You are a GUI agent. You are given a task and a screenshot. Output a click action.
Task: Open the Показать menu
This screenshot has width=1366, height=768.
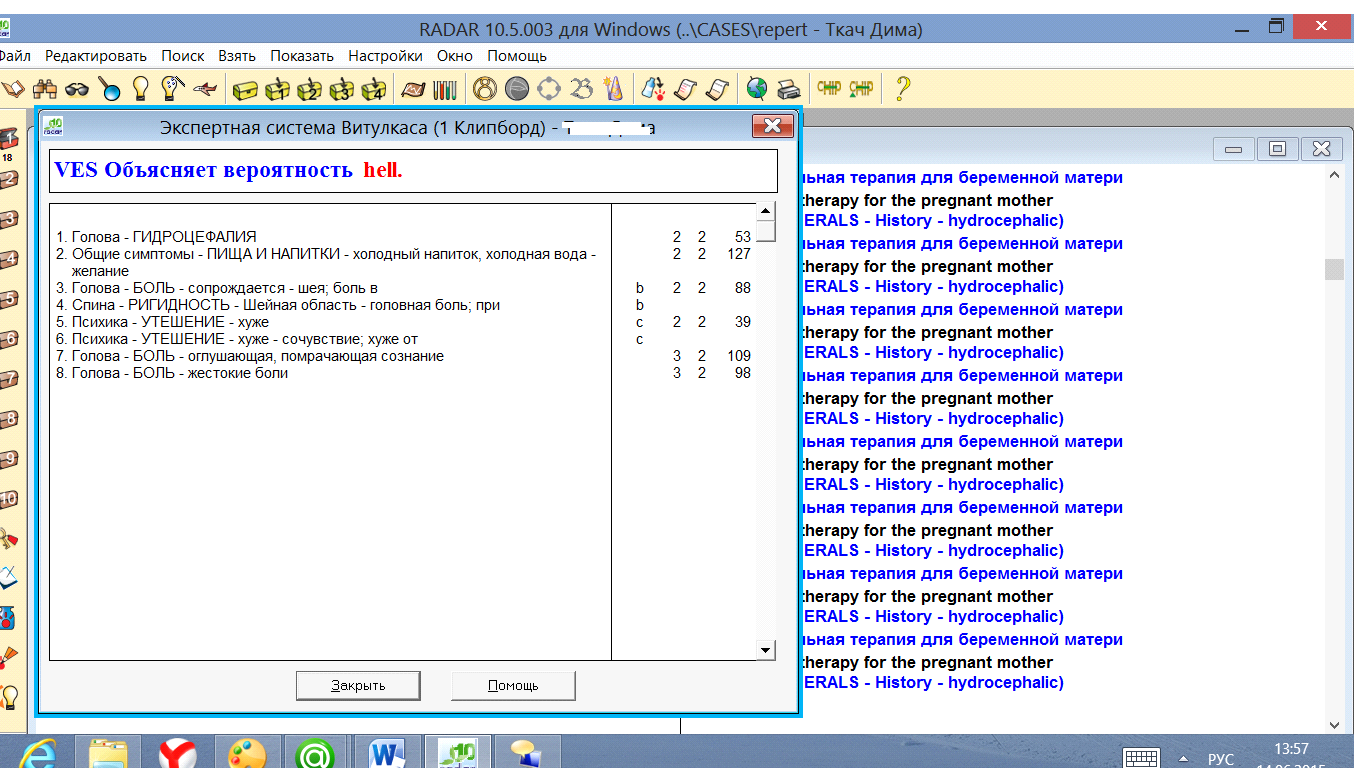302,56
